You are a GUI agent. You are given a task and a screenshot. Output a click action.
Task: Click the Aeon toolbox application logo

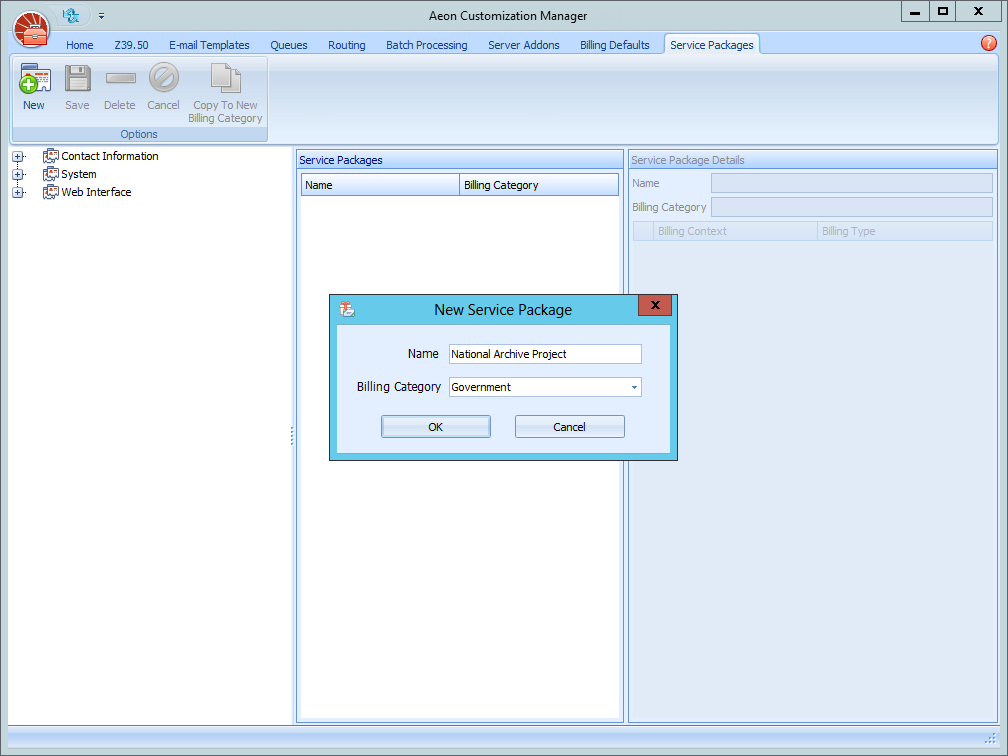pyautogui.click(x=31, y=30)
